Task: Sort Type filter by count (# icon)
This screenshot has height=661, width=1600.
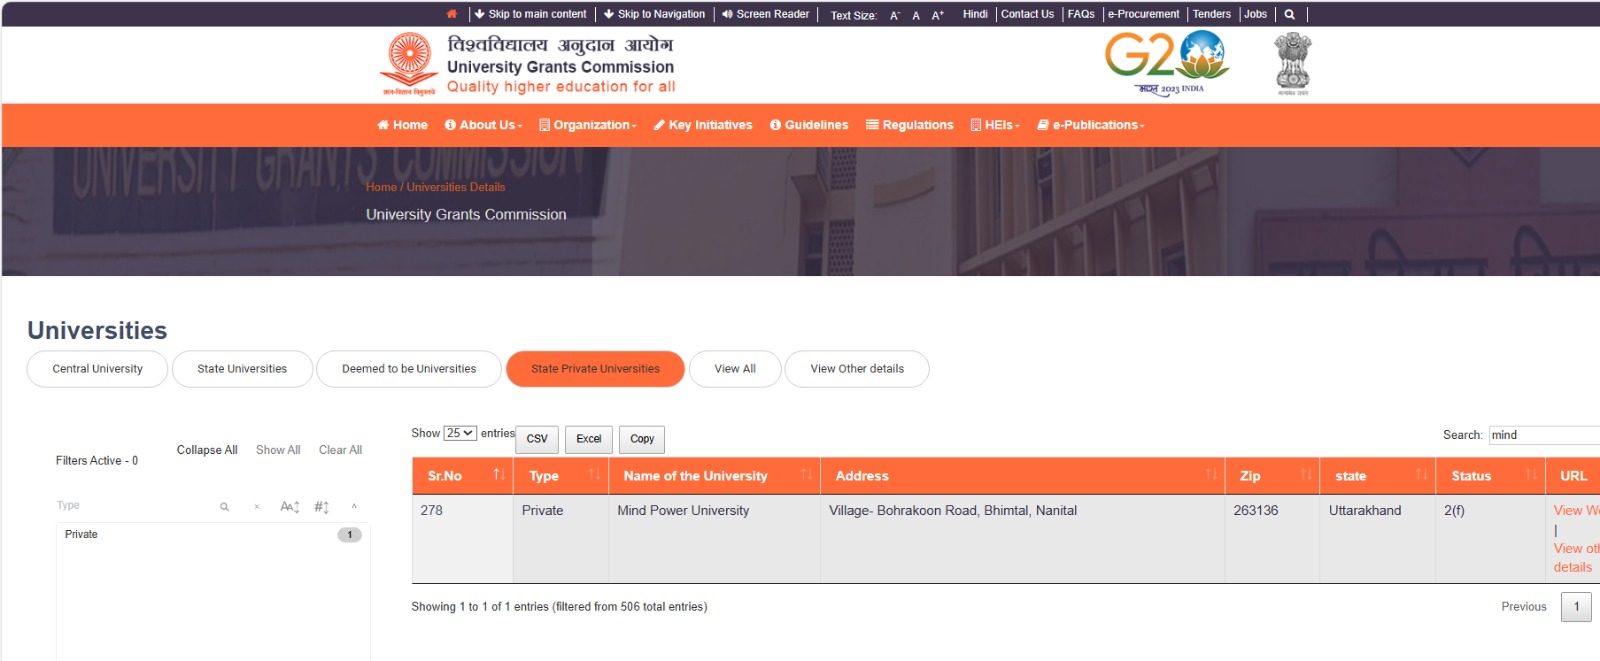Action: coord(322,507)
